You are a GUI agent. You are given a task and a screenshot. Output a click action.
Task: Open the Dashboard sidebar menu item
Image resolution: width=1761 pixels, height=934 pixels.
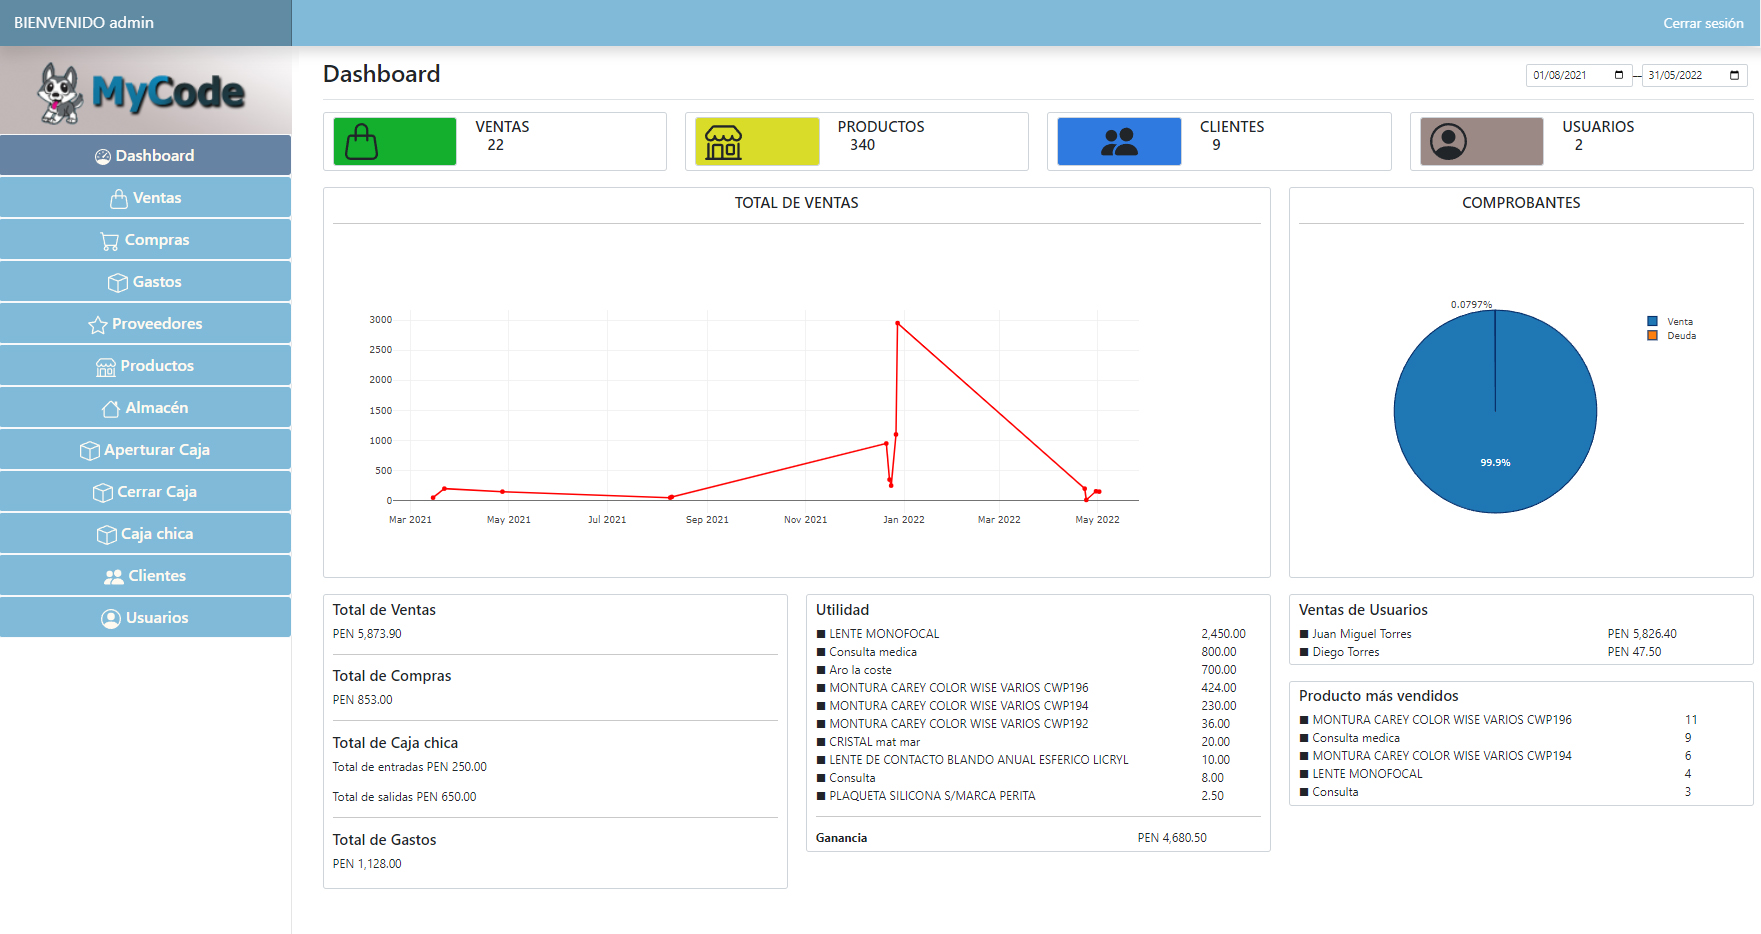145,156
